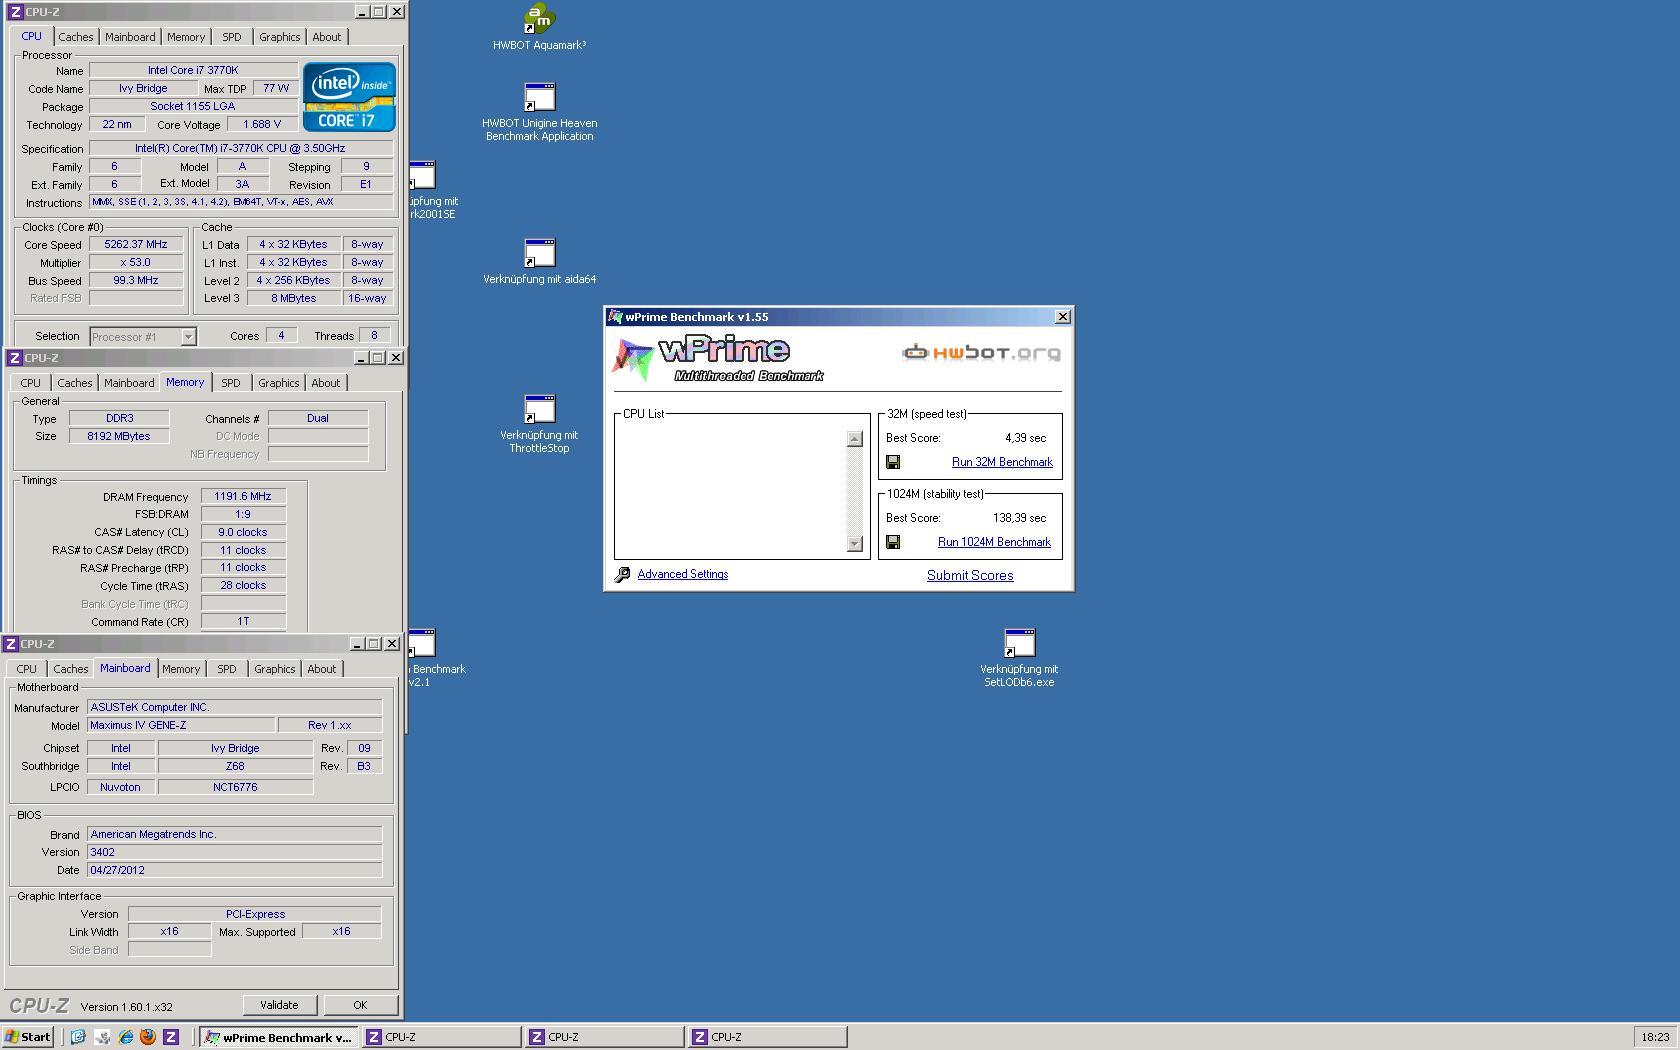
Task: Click the Core Speed value 5262.37 MHz
Action: coord(136,244)
